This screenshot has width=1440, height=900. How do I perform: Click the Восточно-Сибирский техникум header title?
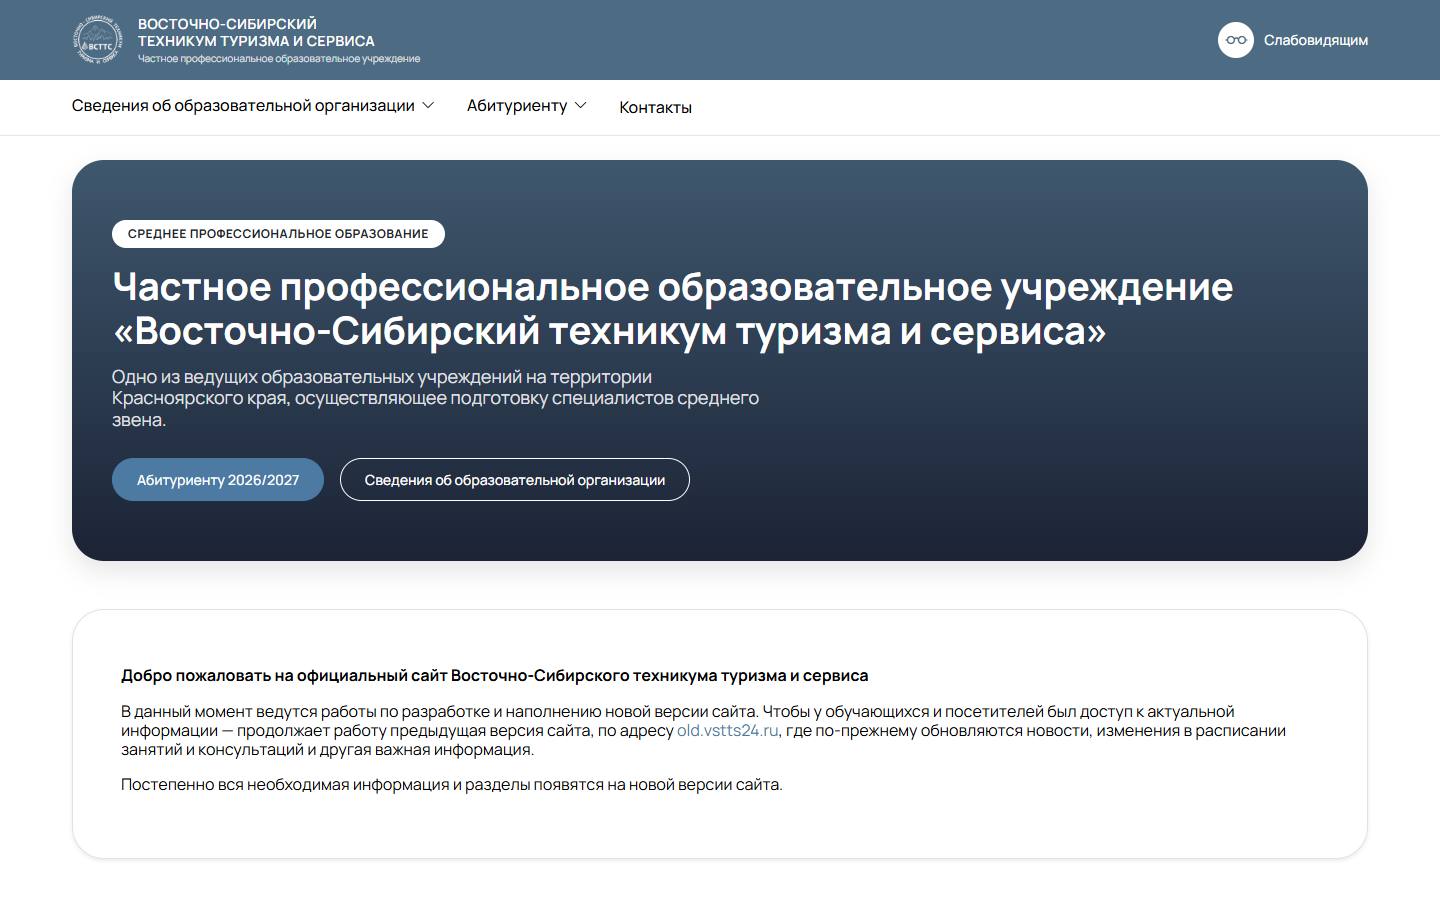click(256, 32)
